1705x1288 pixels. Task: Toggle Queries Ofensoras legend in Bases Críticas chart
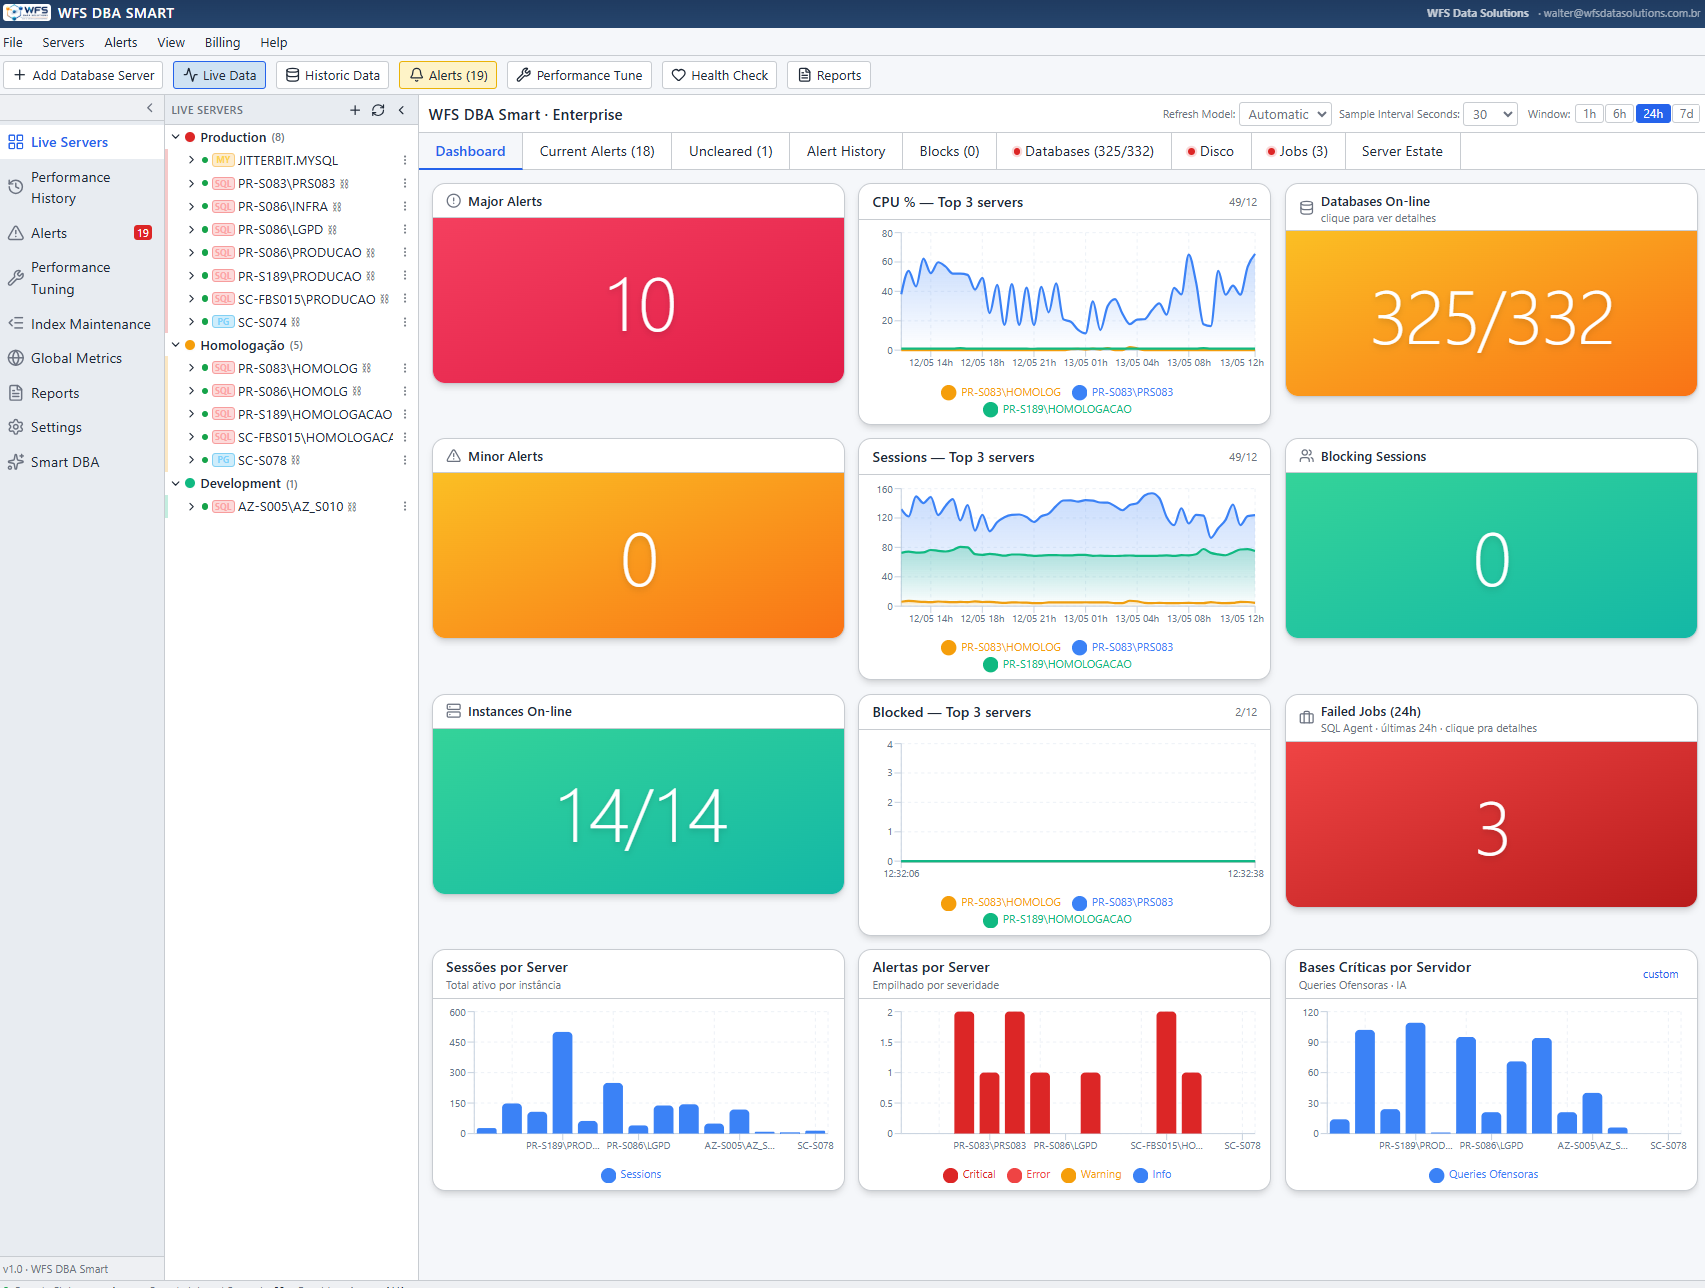[1484, 1175]
